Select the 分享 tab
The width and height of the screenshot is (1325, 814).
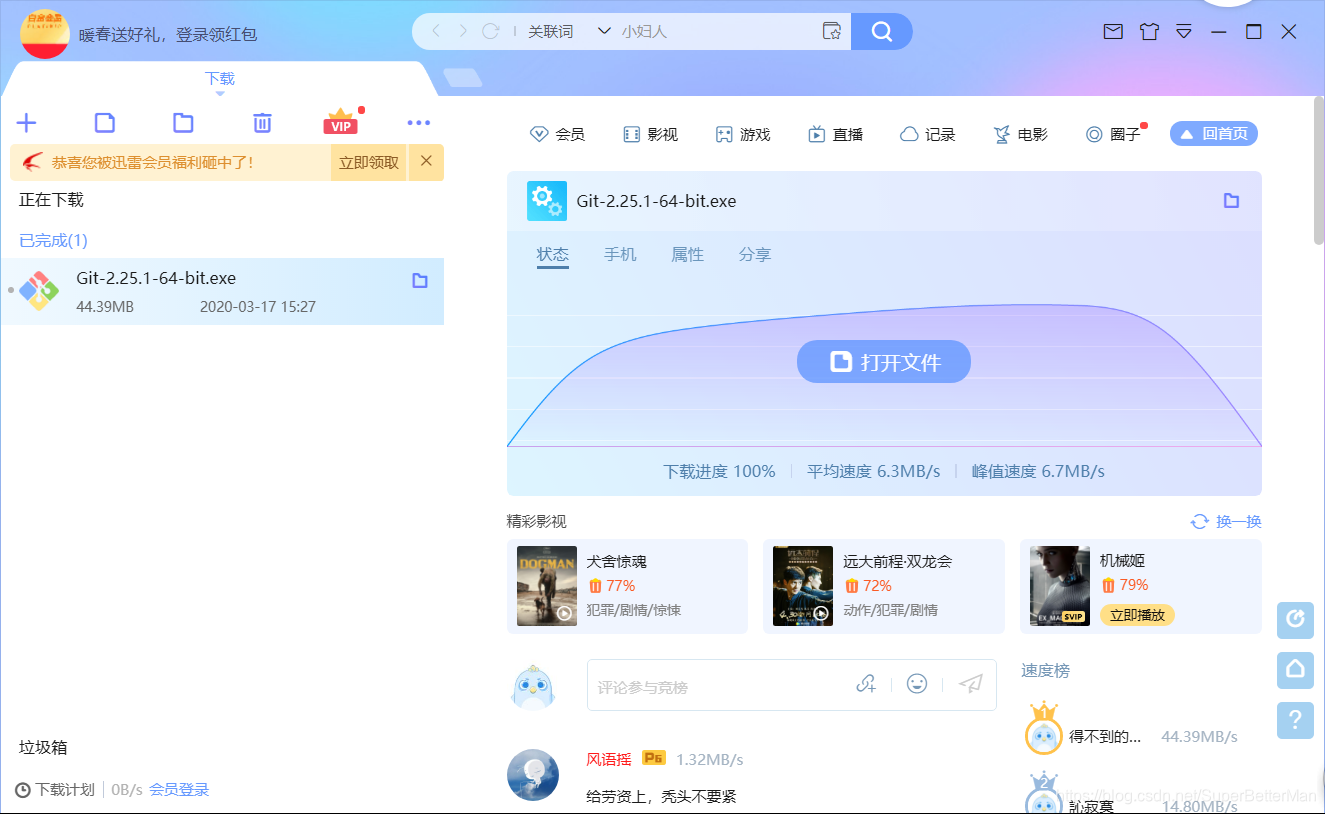[x=755, y=255]
